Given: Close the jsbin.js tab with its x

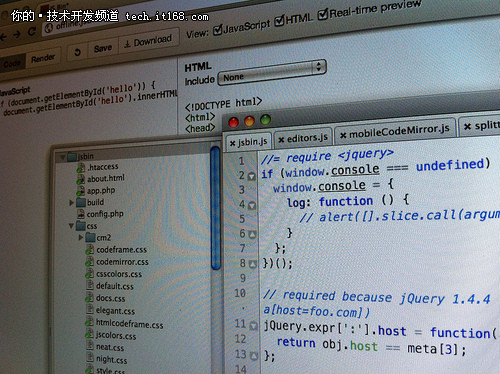Looking at the screenshot, I should [232, 144].
